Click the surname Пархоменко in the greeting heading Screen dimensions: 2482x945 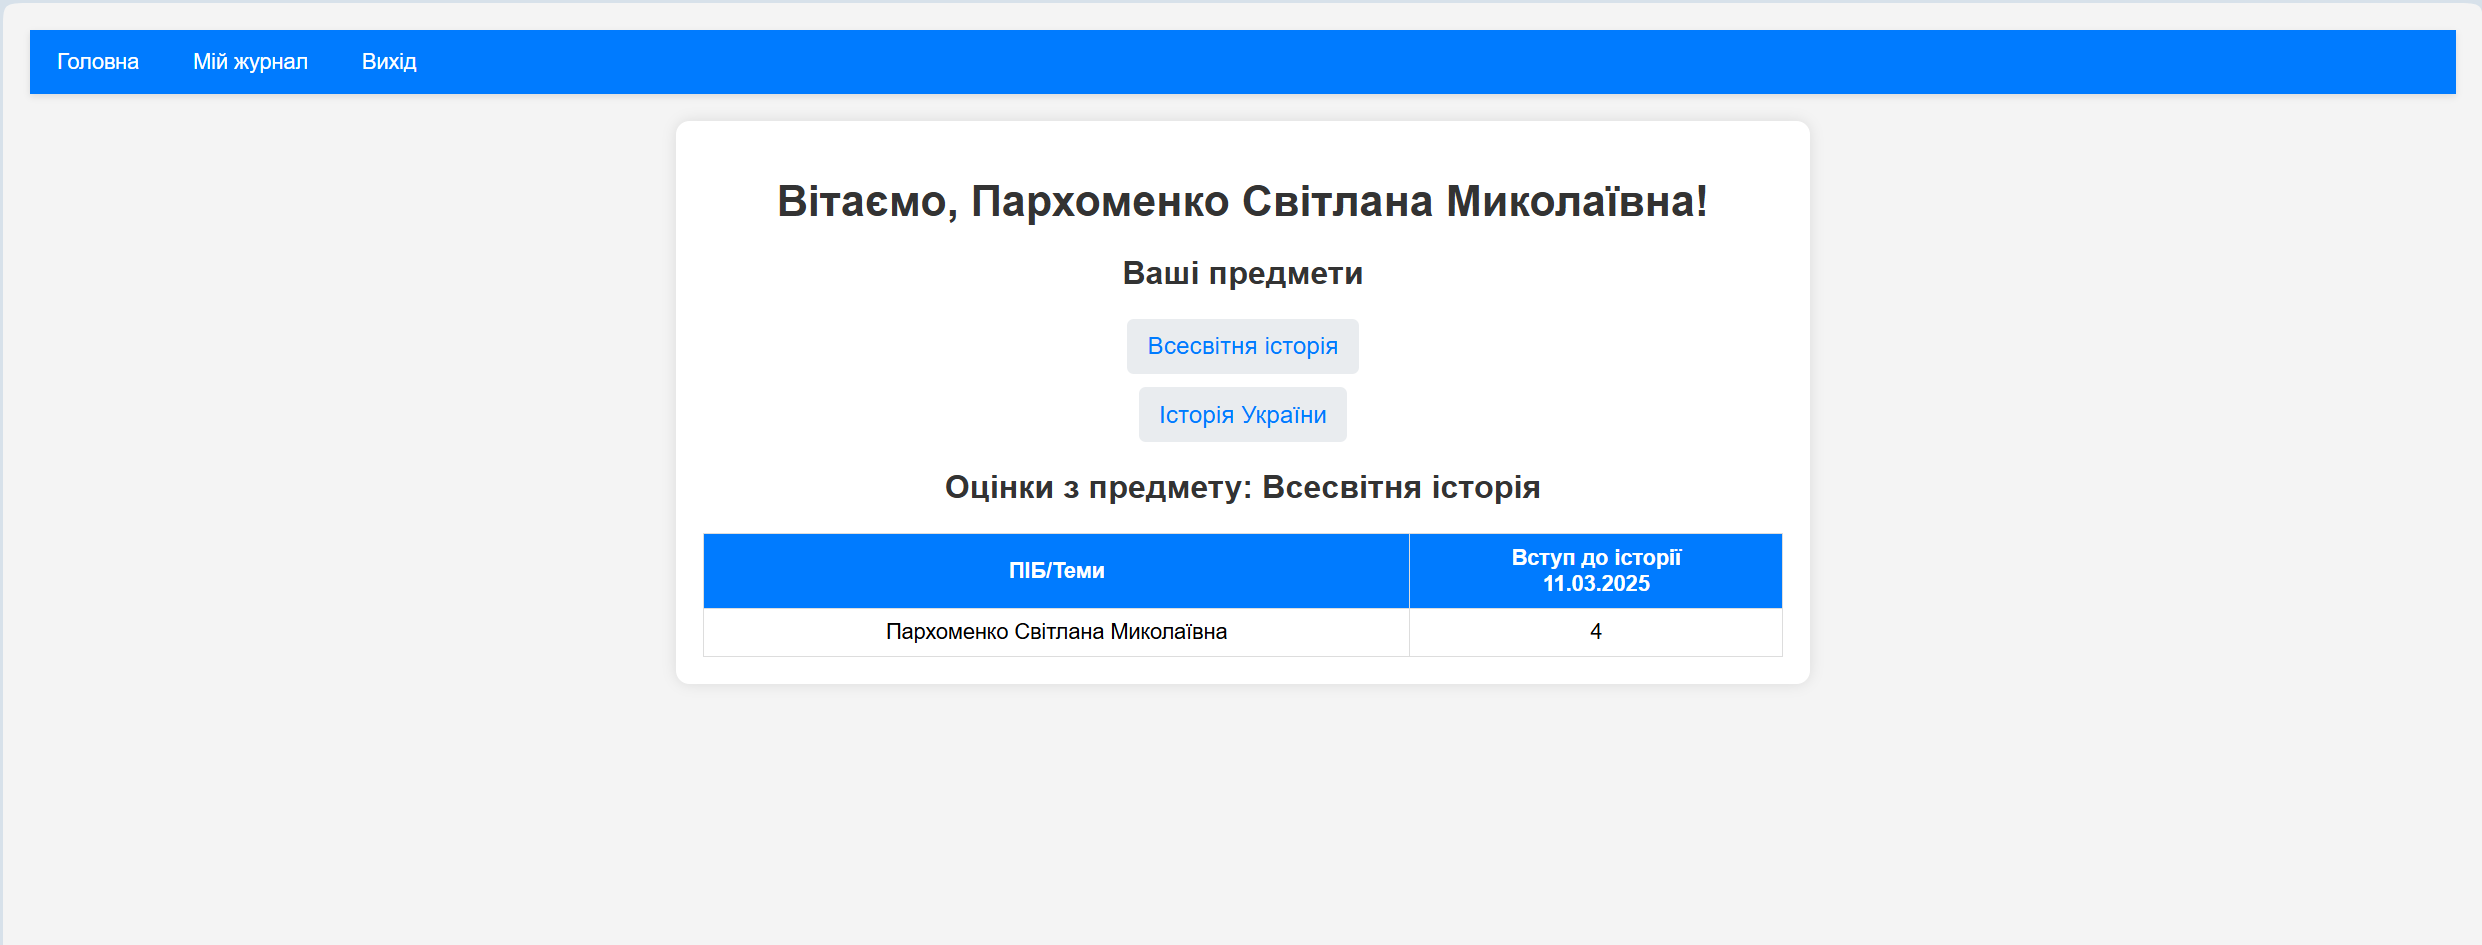tap(1100, 202)
